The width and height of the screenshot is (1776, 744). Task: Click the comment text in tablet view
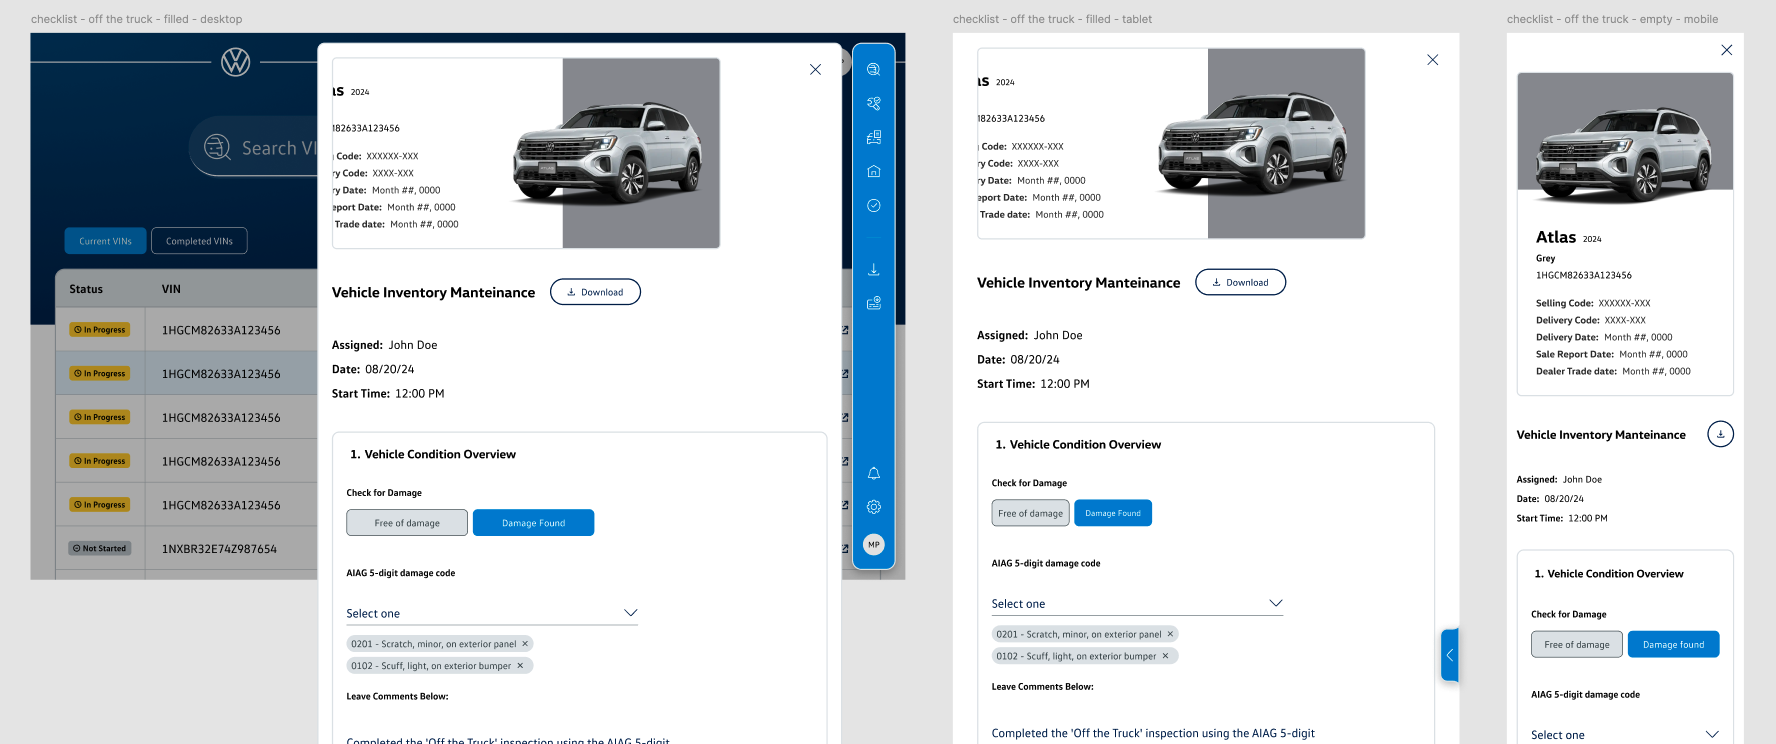[1153, 733]
